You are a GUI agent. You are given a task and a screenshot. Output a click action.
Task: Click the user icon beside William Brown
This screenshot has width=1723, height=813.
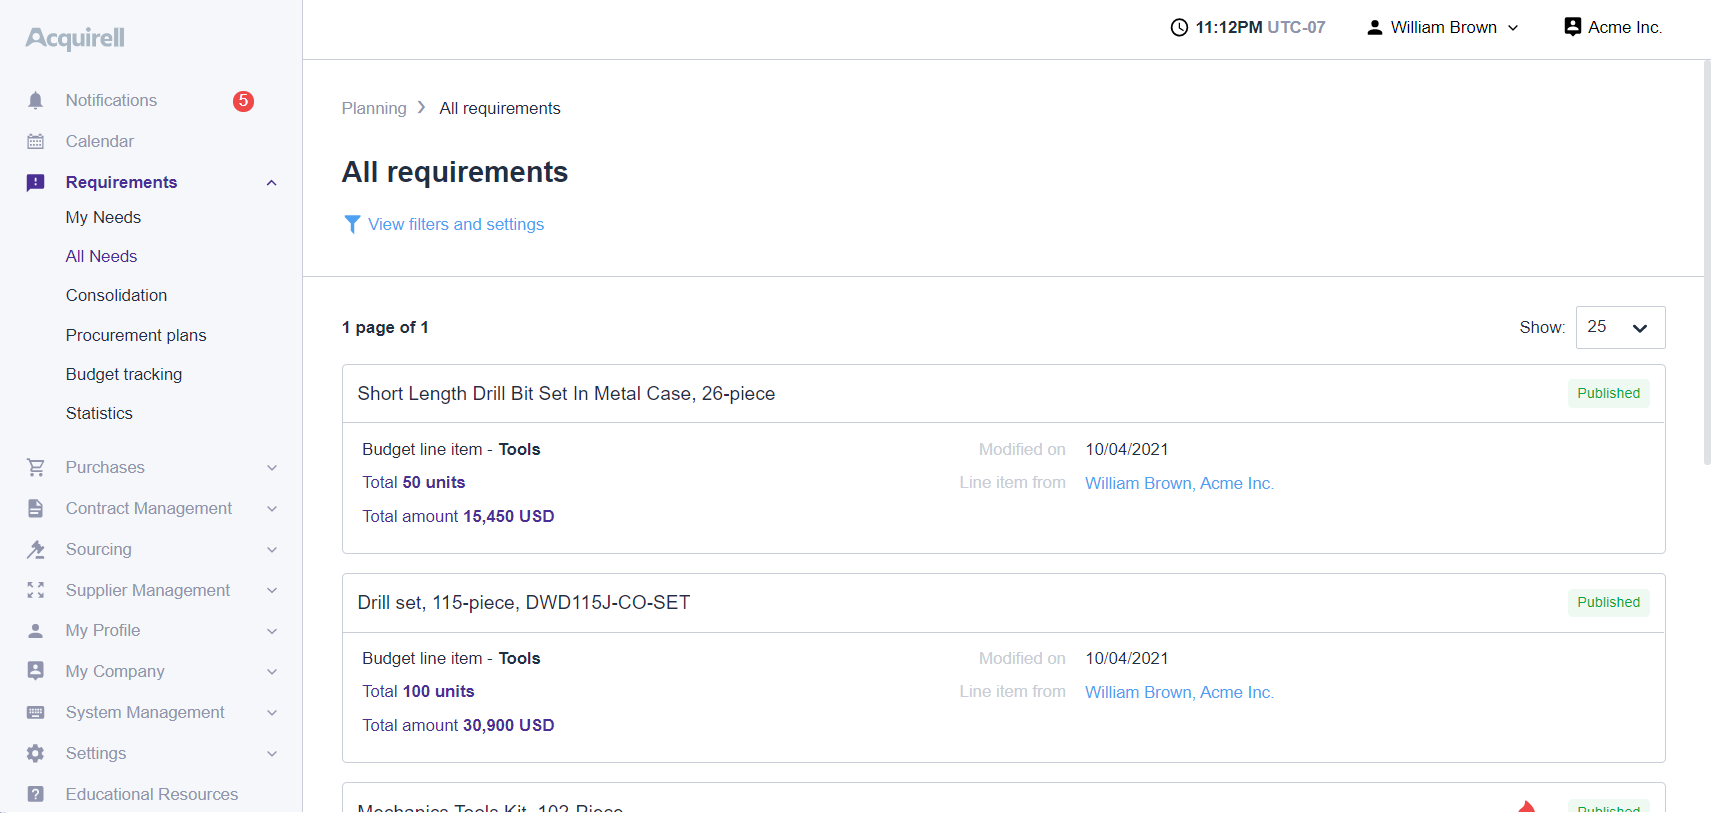(1375, 27)
